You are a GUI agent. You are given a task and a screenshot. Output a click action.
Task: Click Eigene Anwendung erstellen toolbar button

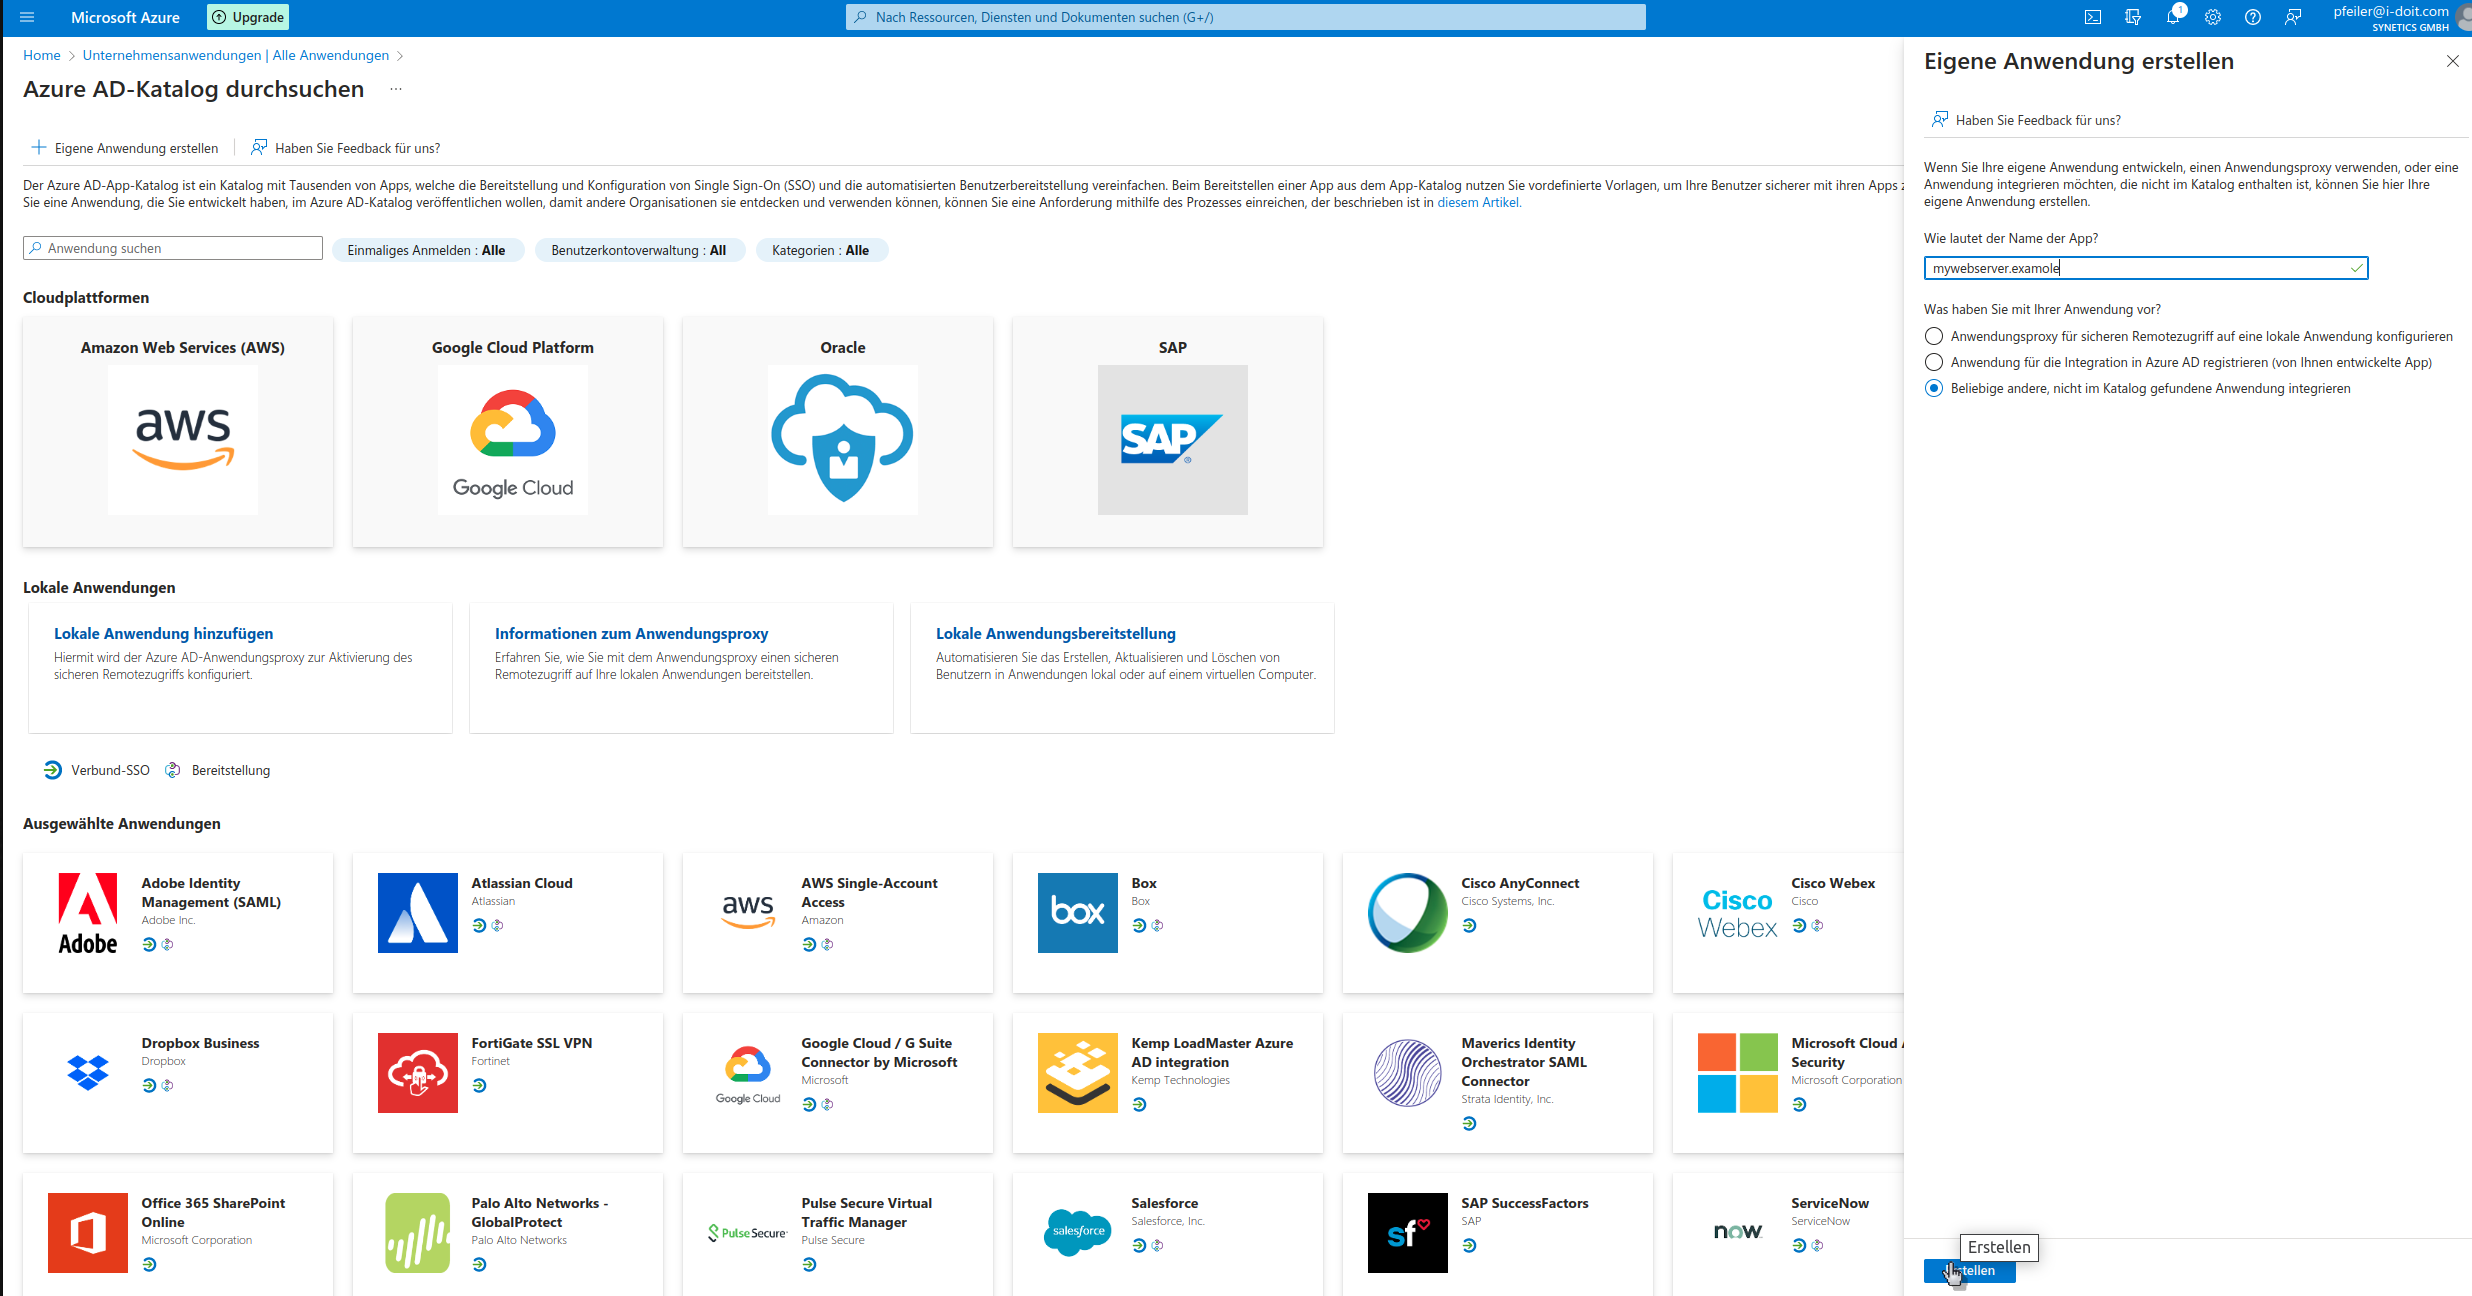[x=125, y=148]
